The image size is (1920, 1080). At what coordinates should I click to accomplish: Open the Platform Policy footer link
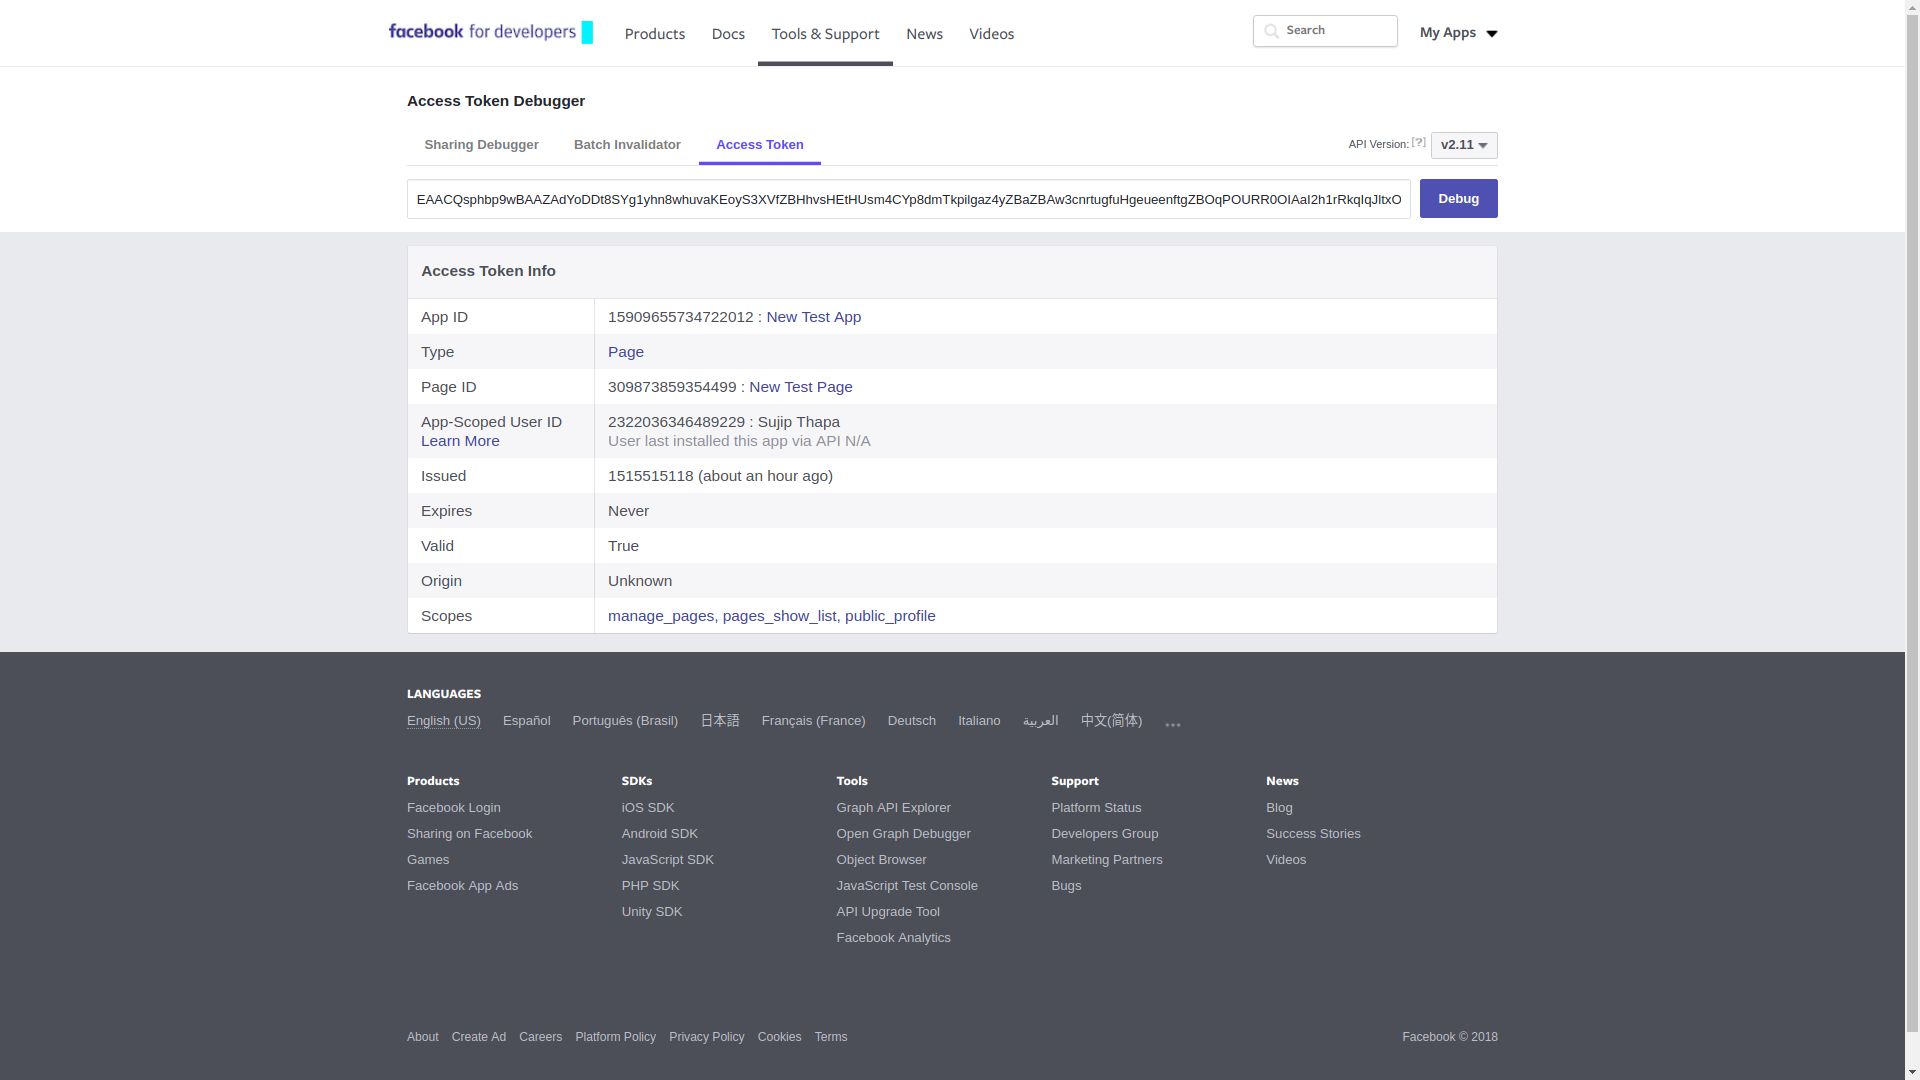tap(615, 1037)
